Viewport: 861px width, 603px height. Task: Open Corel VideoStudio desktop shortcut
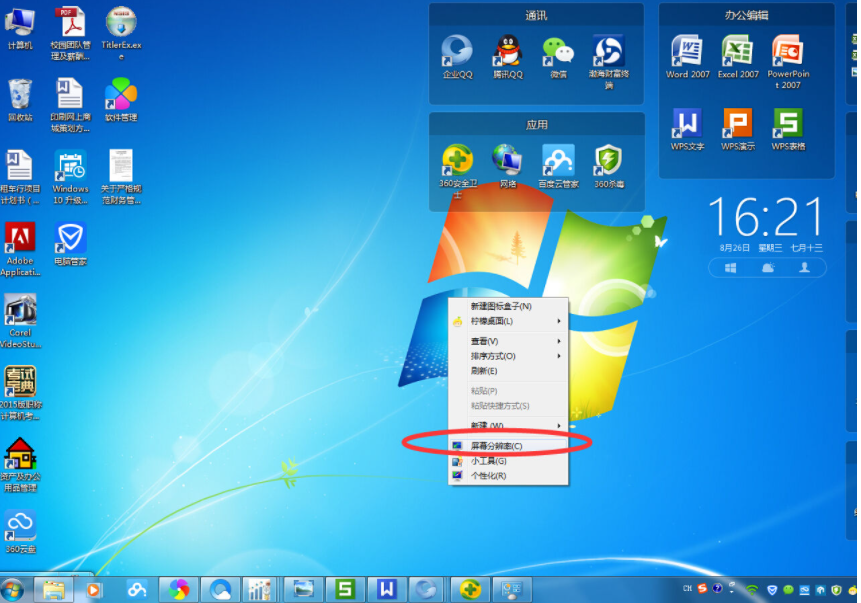click(20, 321)
